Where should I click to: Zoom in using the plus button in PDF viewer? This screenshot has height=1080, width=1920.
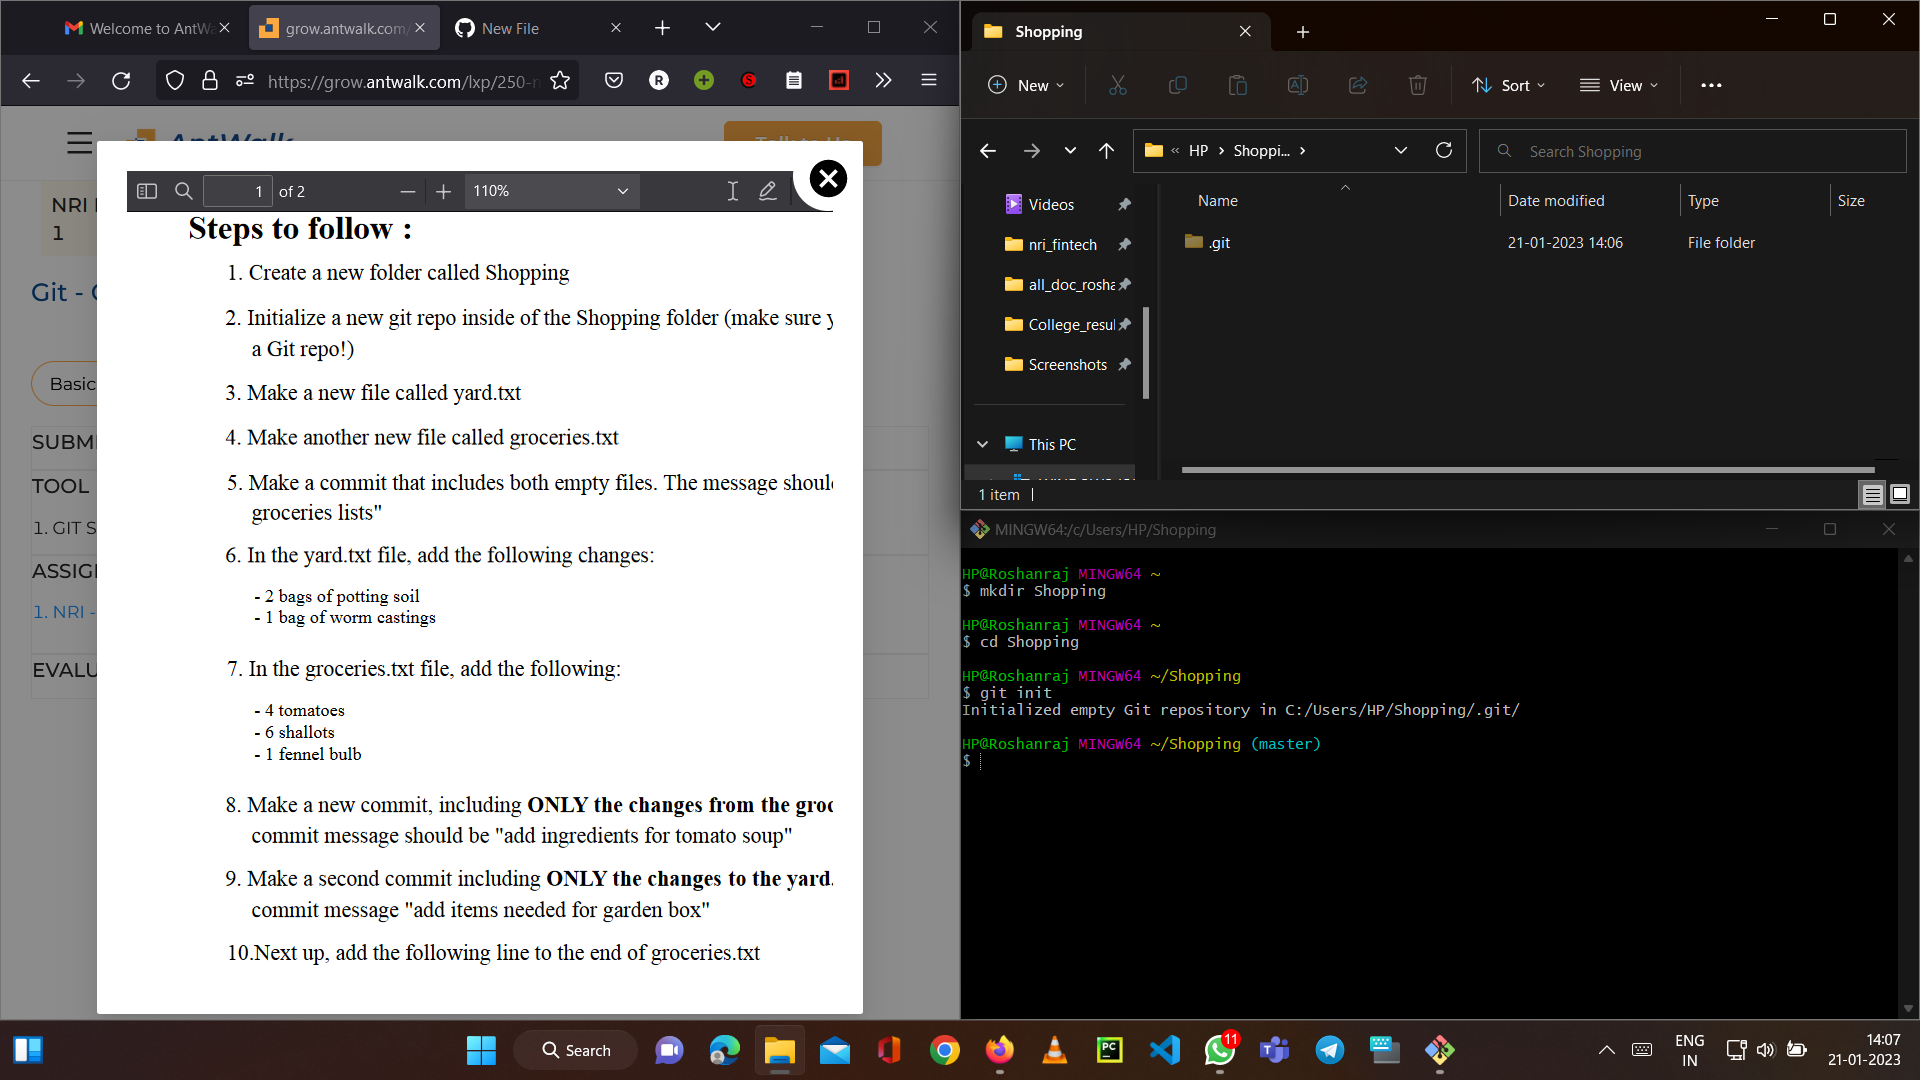443,190
